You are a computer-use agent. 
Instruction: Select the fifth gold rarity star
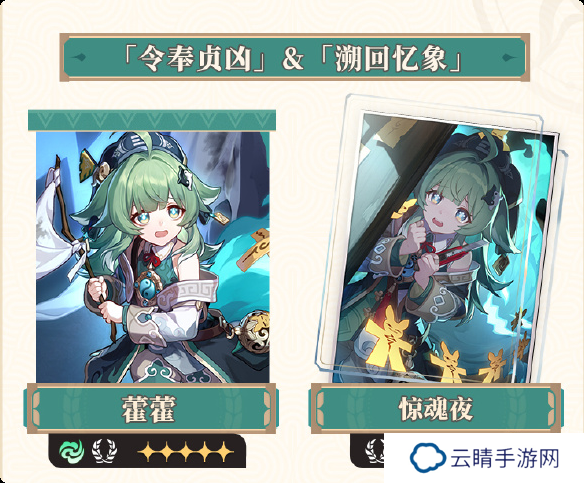224,452
